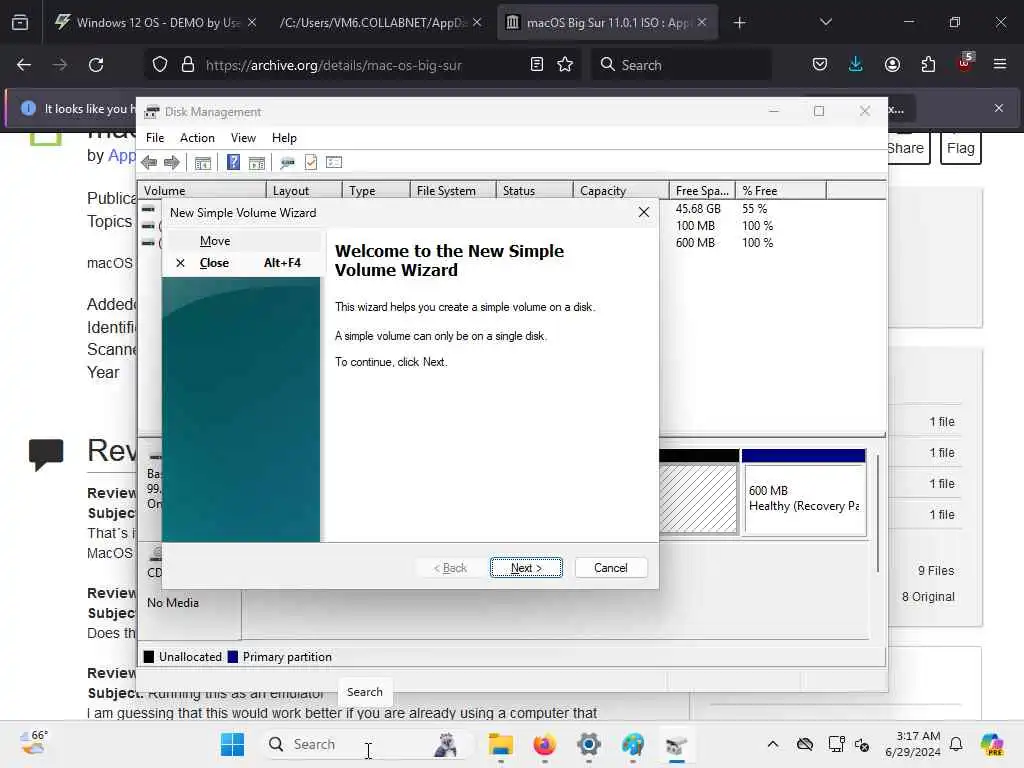Close the New Simple Volume Wizard with X
Screen dimensions: 1024x768
644,212
